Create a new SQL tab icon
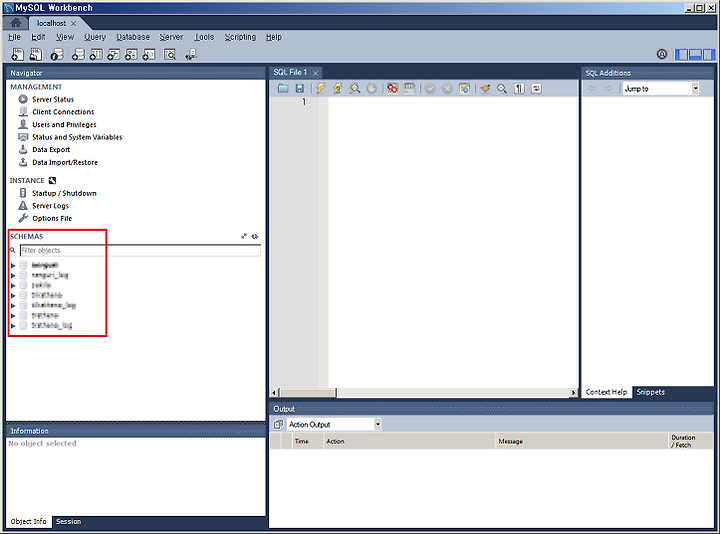The image size is (720, 534). pos(17,54)
